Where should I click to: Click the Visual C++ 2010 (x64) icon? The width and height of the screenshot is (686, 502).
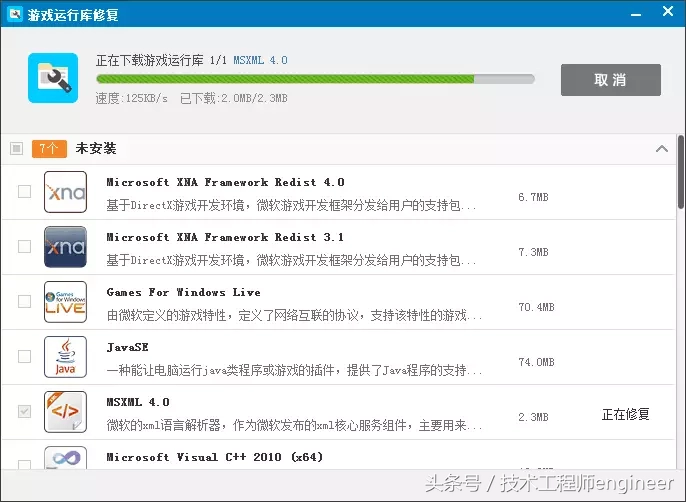[x=65, y=457]
